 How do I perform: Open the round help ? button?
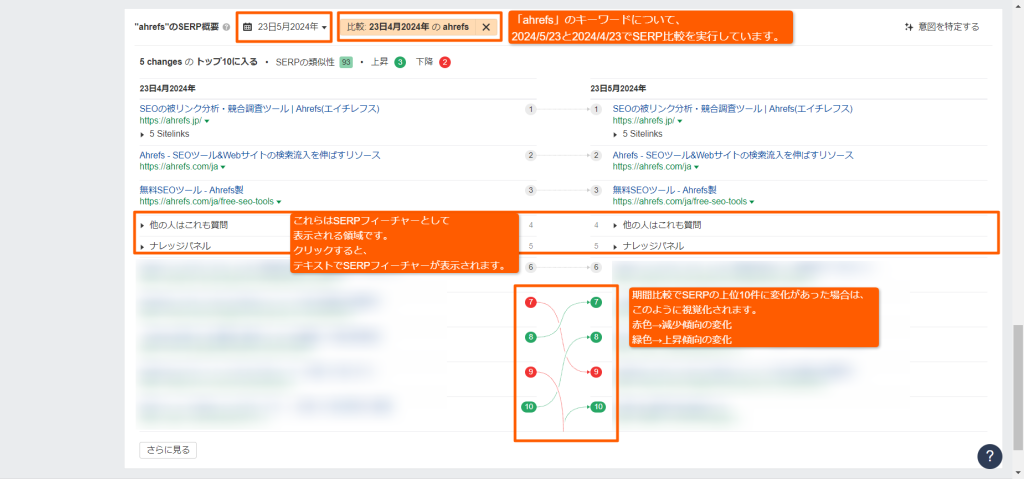[x=990, y=455]
